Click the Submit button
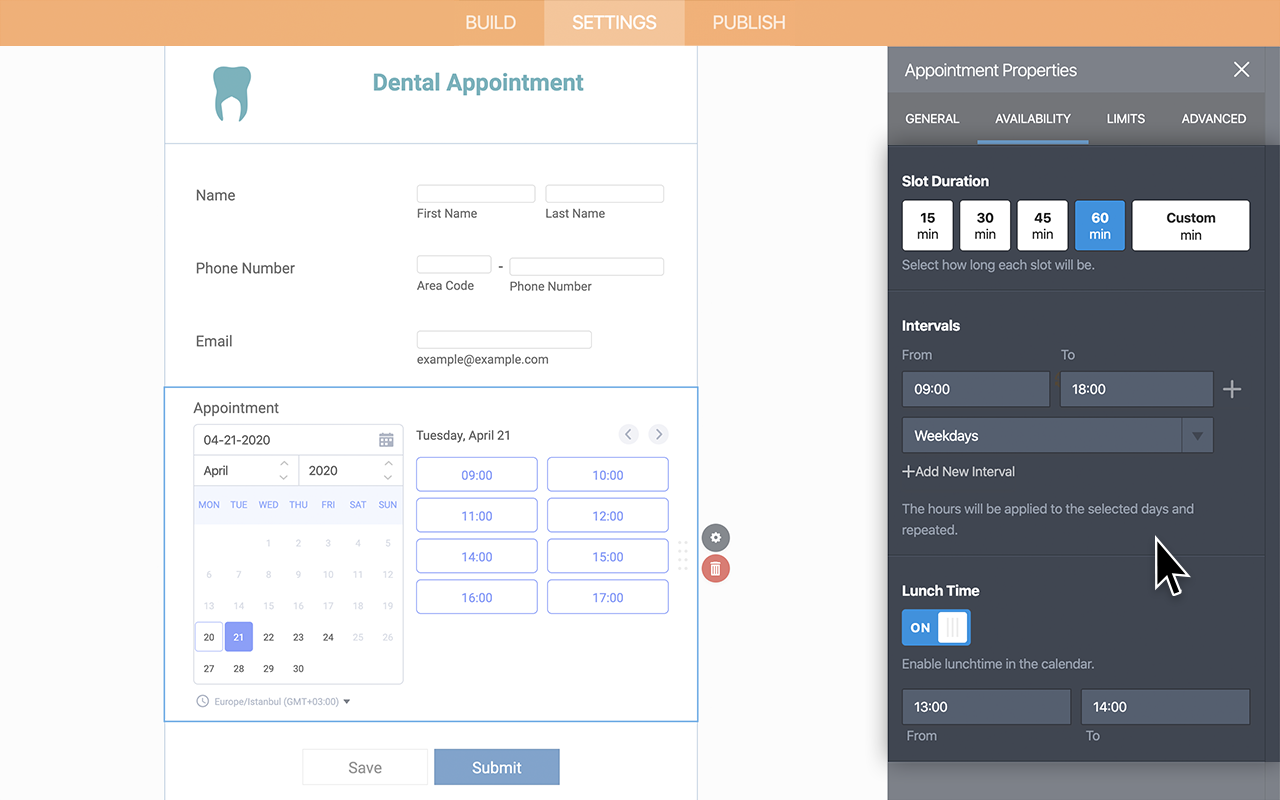Viewport: 1280px width, 800px height. 497,767
